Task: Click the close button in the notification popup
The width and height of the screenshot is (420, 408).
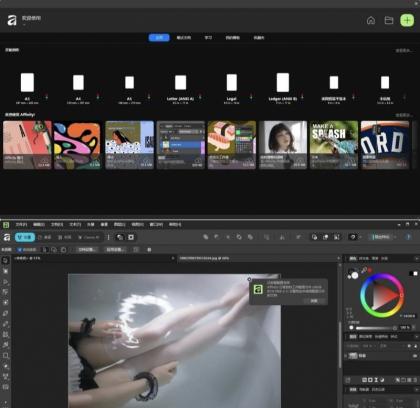Action: coord(314,301)
